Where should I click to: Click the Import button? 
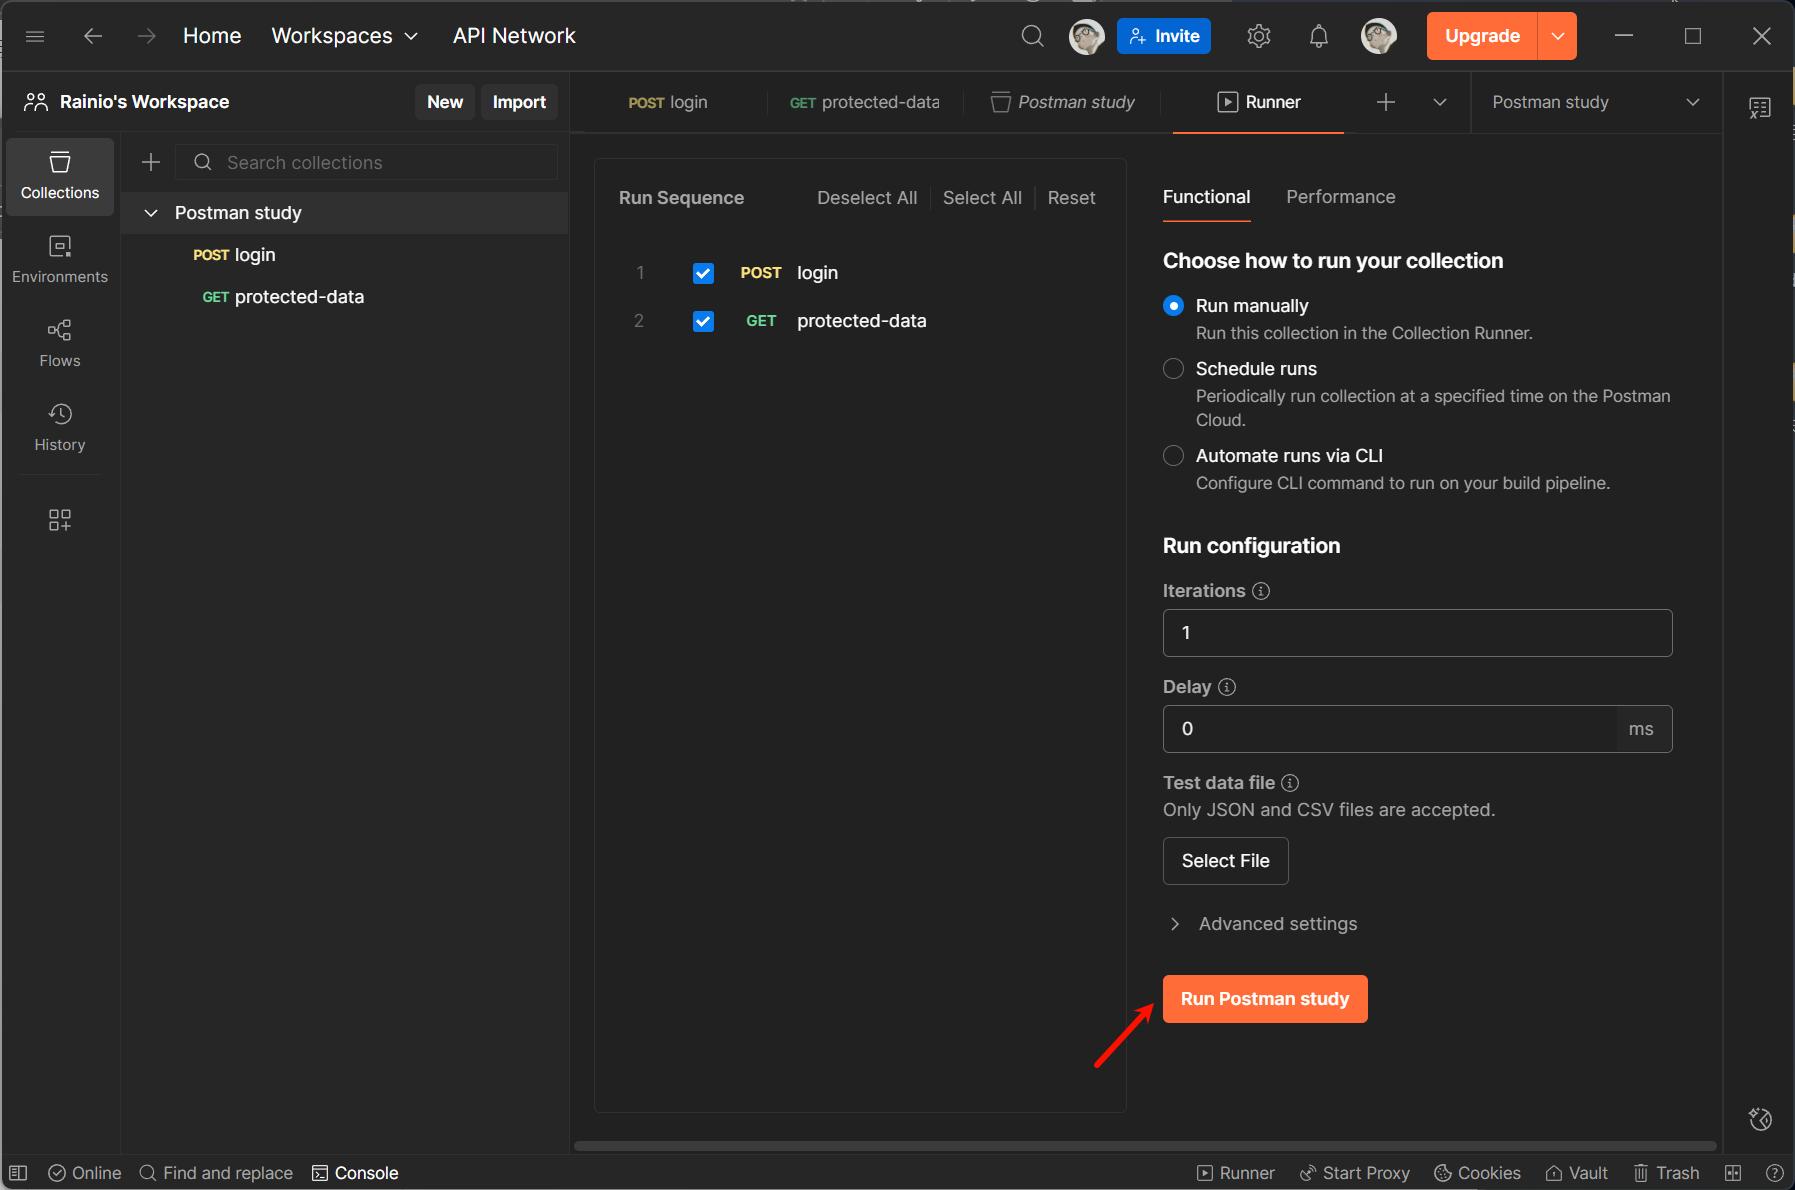click(x=519, y=102)
